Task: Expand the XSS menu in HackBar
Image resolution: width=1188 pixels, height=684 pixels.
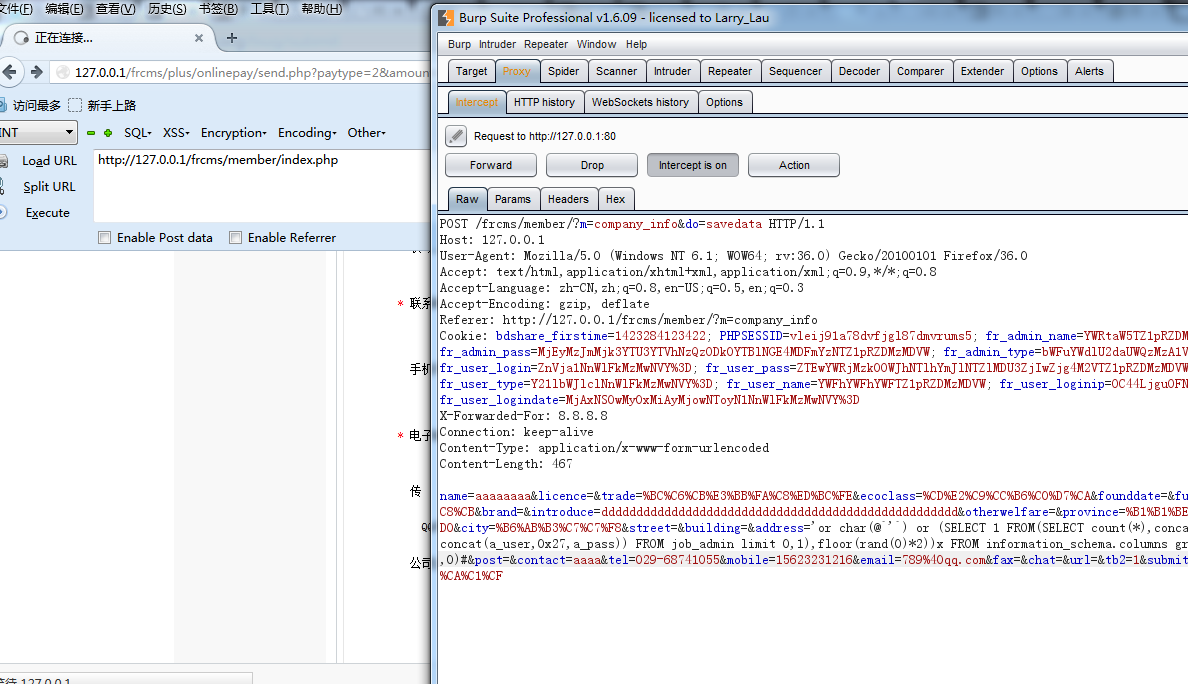Action: click(x=177, y=133)
